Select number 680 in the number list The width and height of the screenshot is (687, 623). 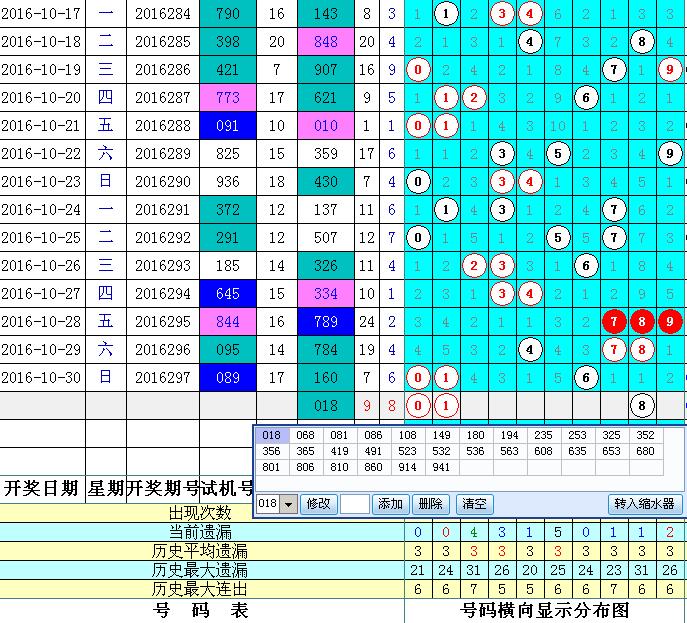point(645,451)
